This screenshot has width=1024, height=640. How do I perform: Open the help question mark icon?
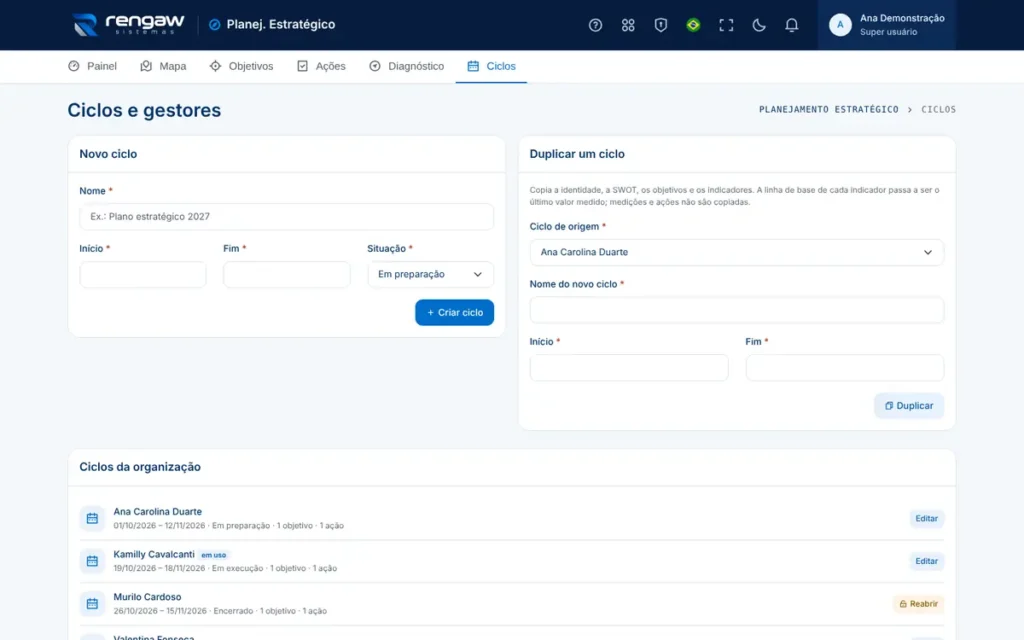click(595, 25)
